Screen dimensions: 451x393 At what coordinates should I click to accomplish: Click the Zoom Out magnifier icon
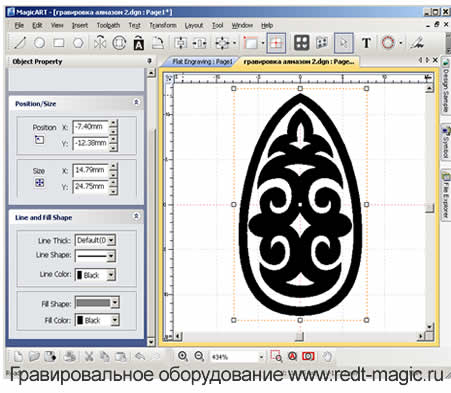tap(199, 356)
